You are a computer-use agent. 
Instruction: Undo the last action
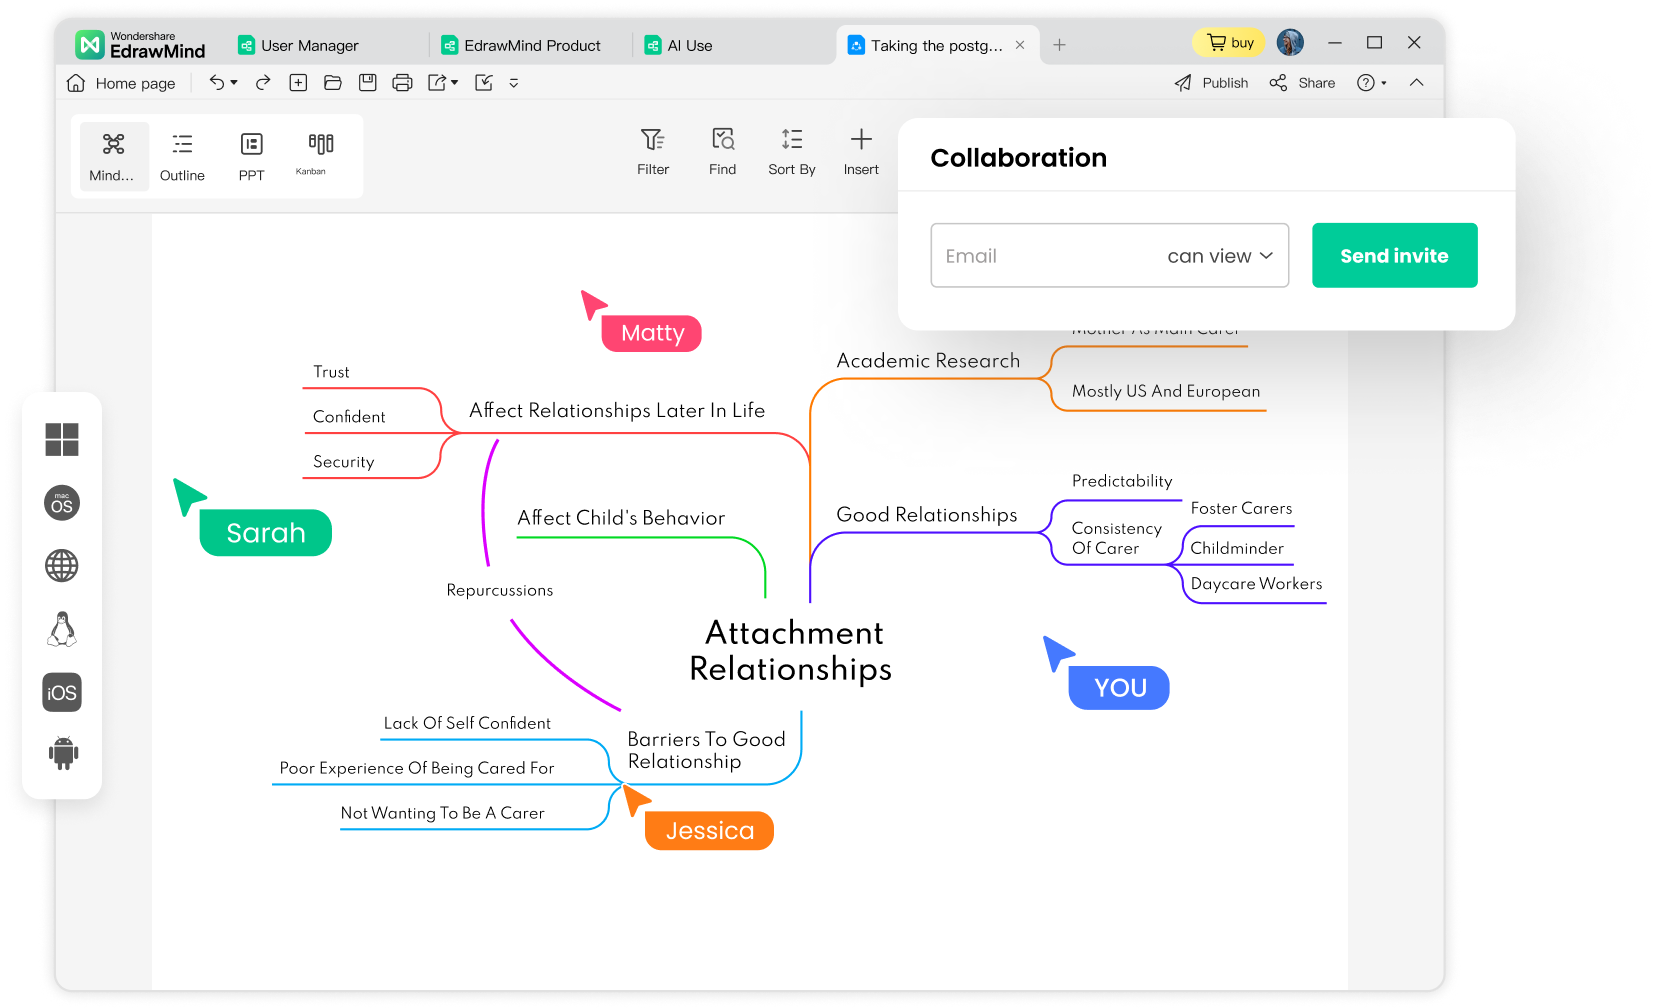point(216,82)
